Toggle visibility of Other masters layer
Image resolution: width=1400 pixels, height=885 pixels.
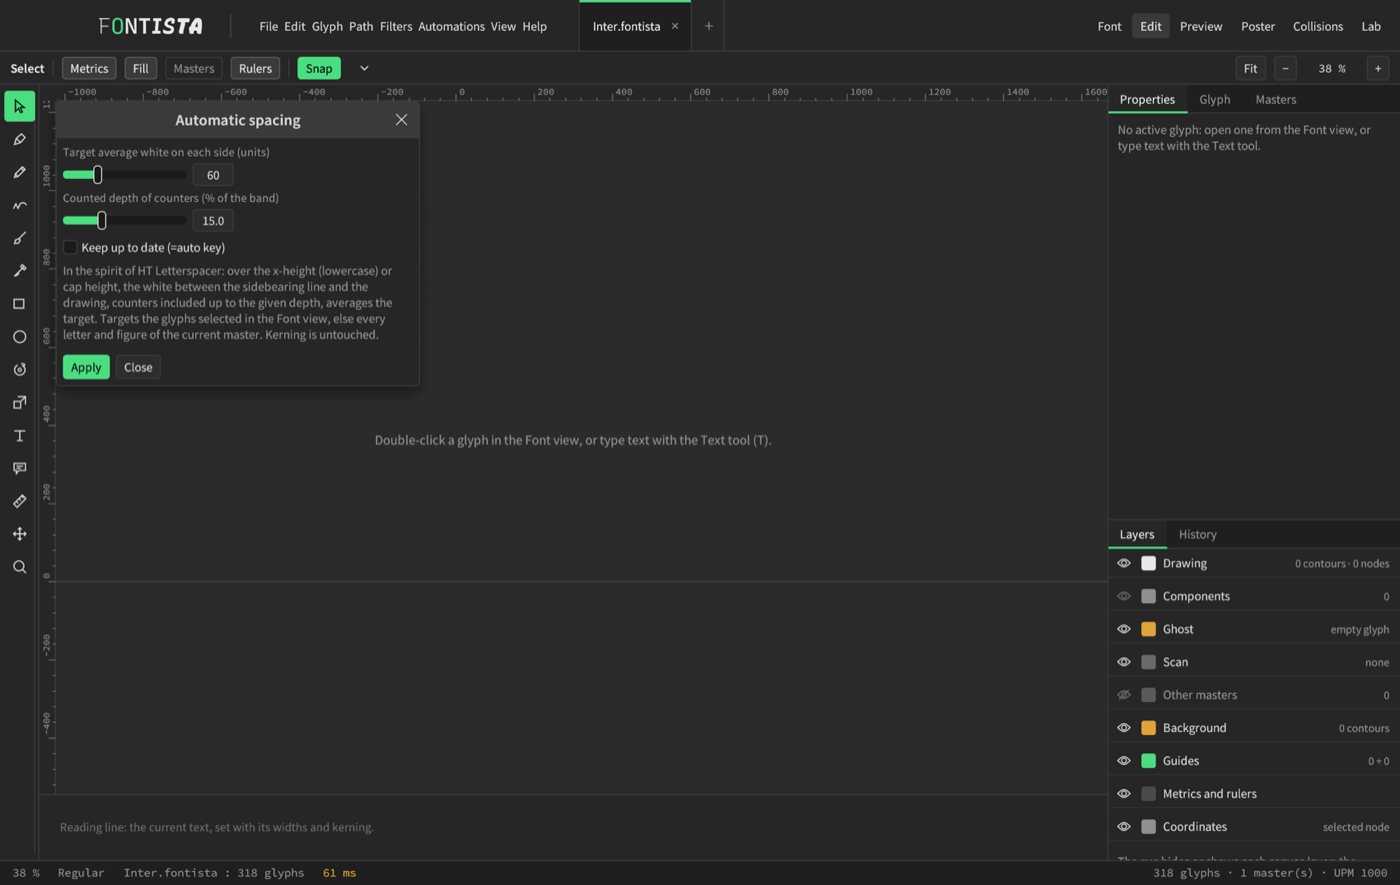pyautogui.click(x=1124, y=695)
